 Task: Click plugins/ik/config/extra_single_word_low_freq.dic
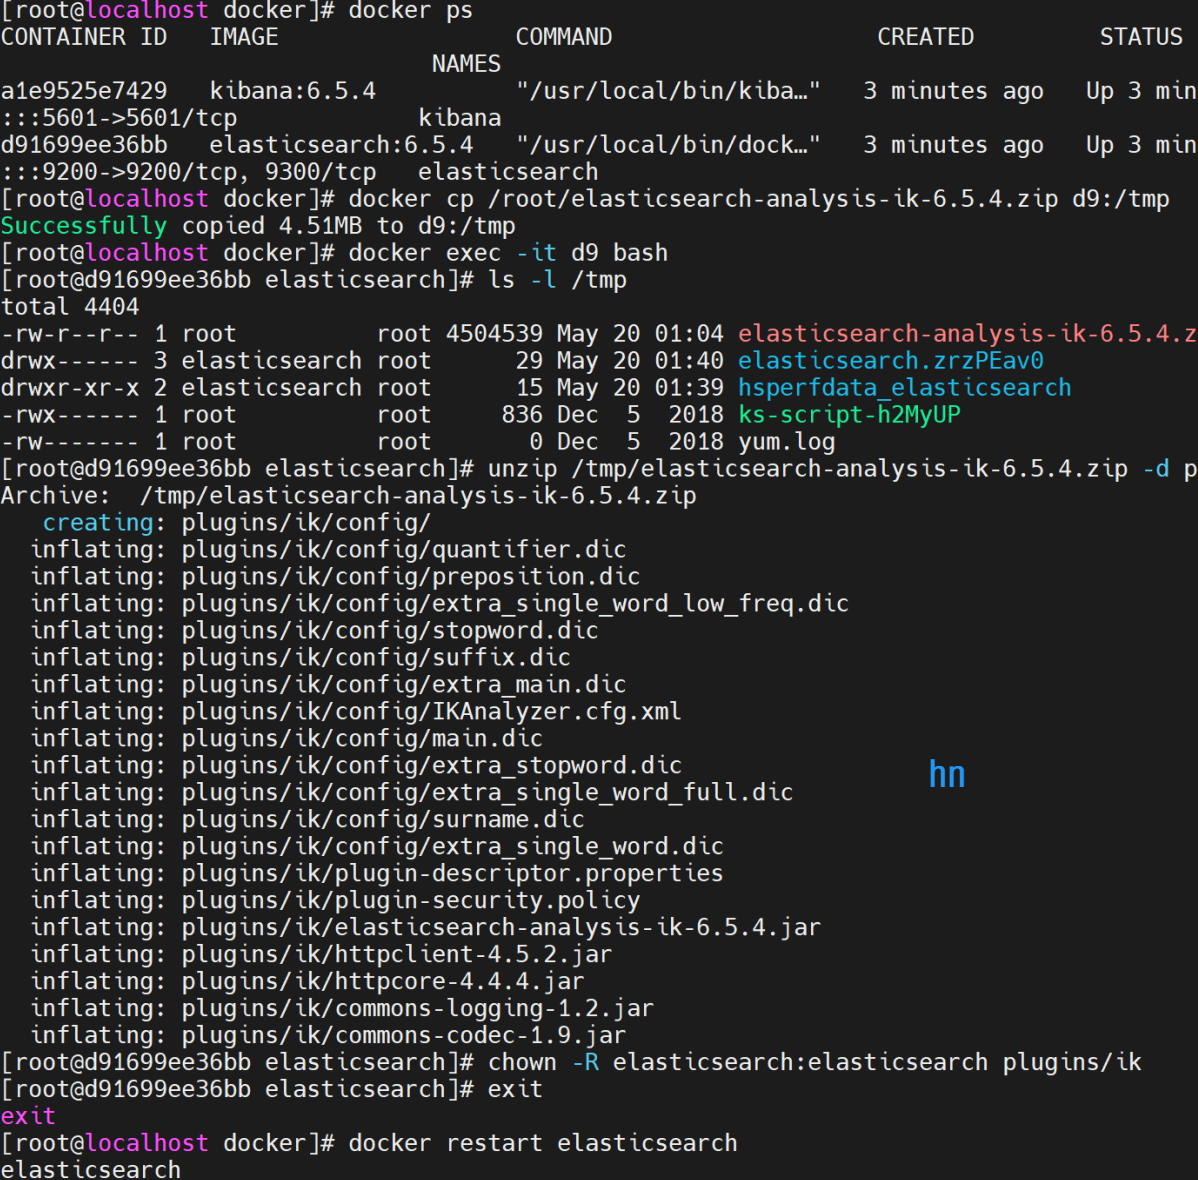[516, 604]
